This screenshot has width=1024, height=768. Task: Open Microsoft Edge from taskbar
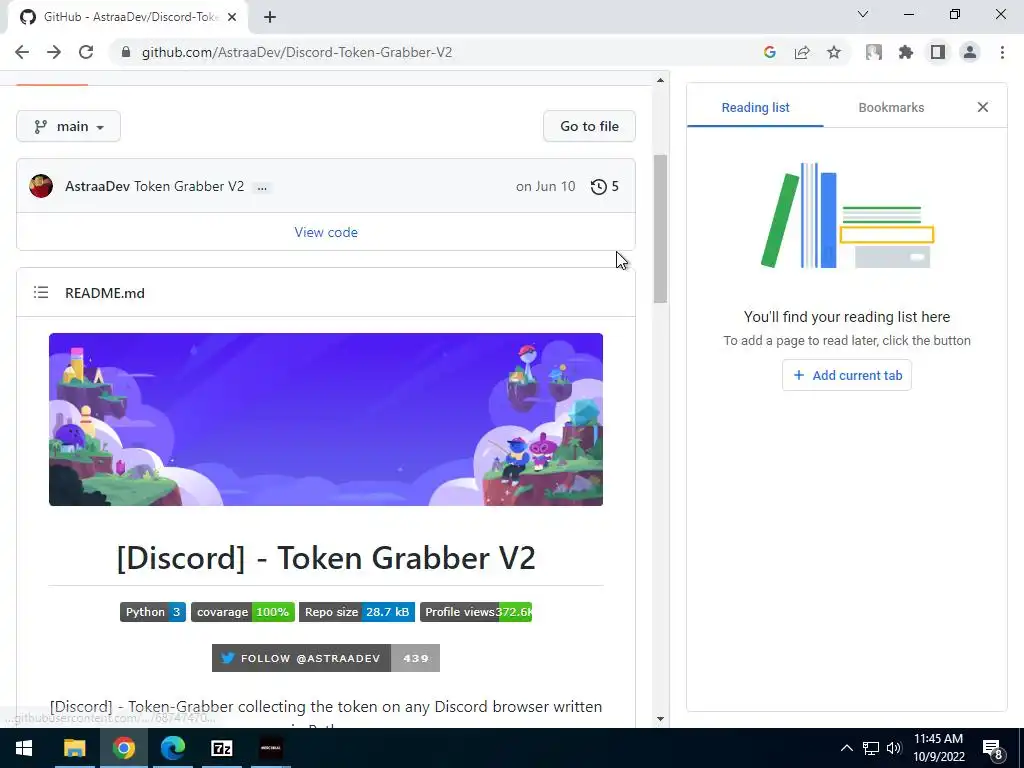tap(173, 748)
